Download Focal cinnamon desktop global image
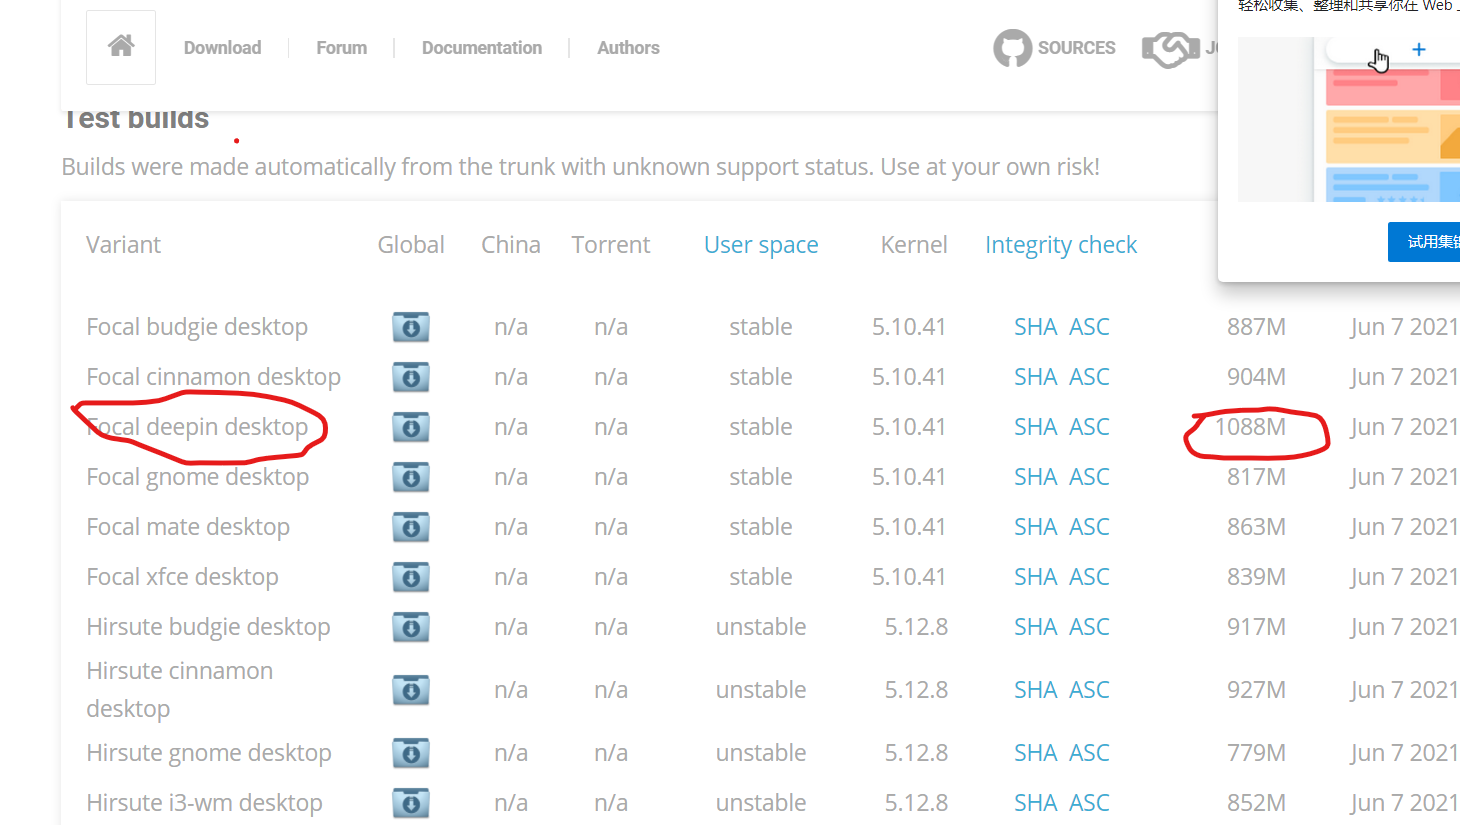Viewport: 1460px width, 825px height. point(411,377)
